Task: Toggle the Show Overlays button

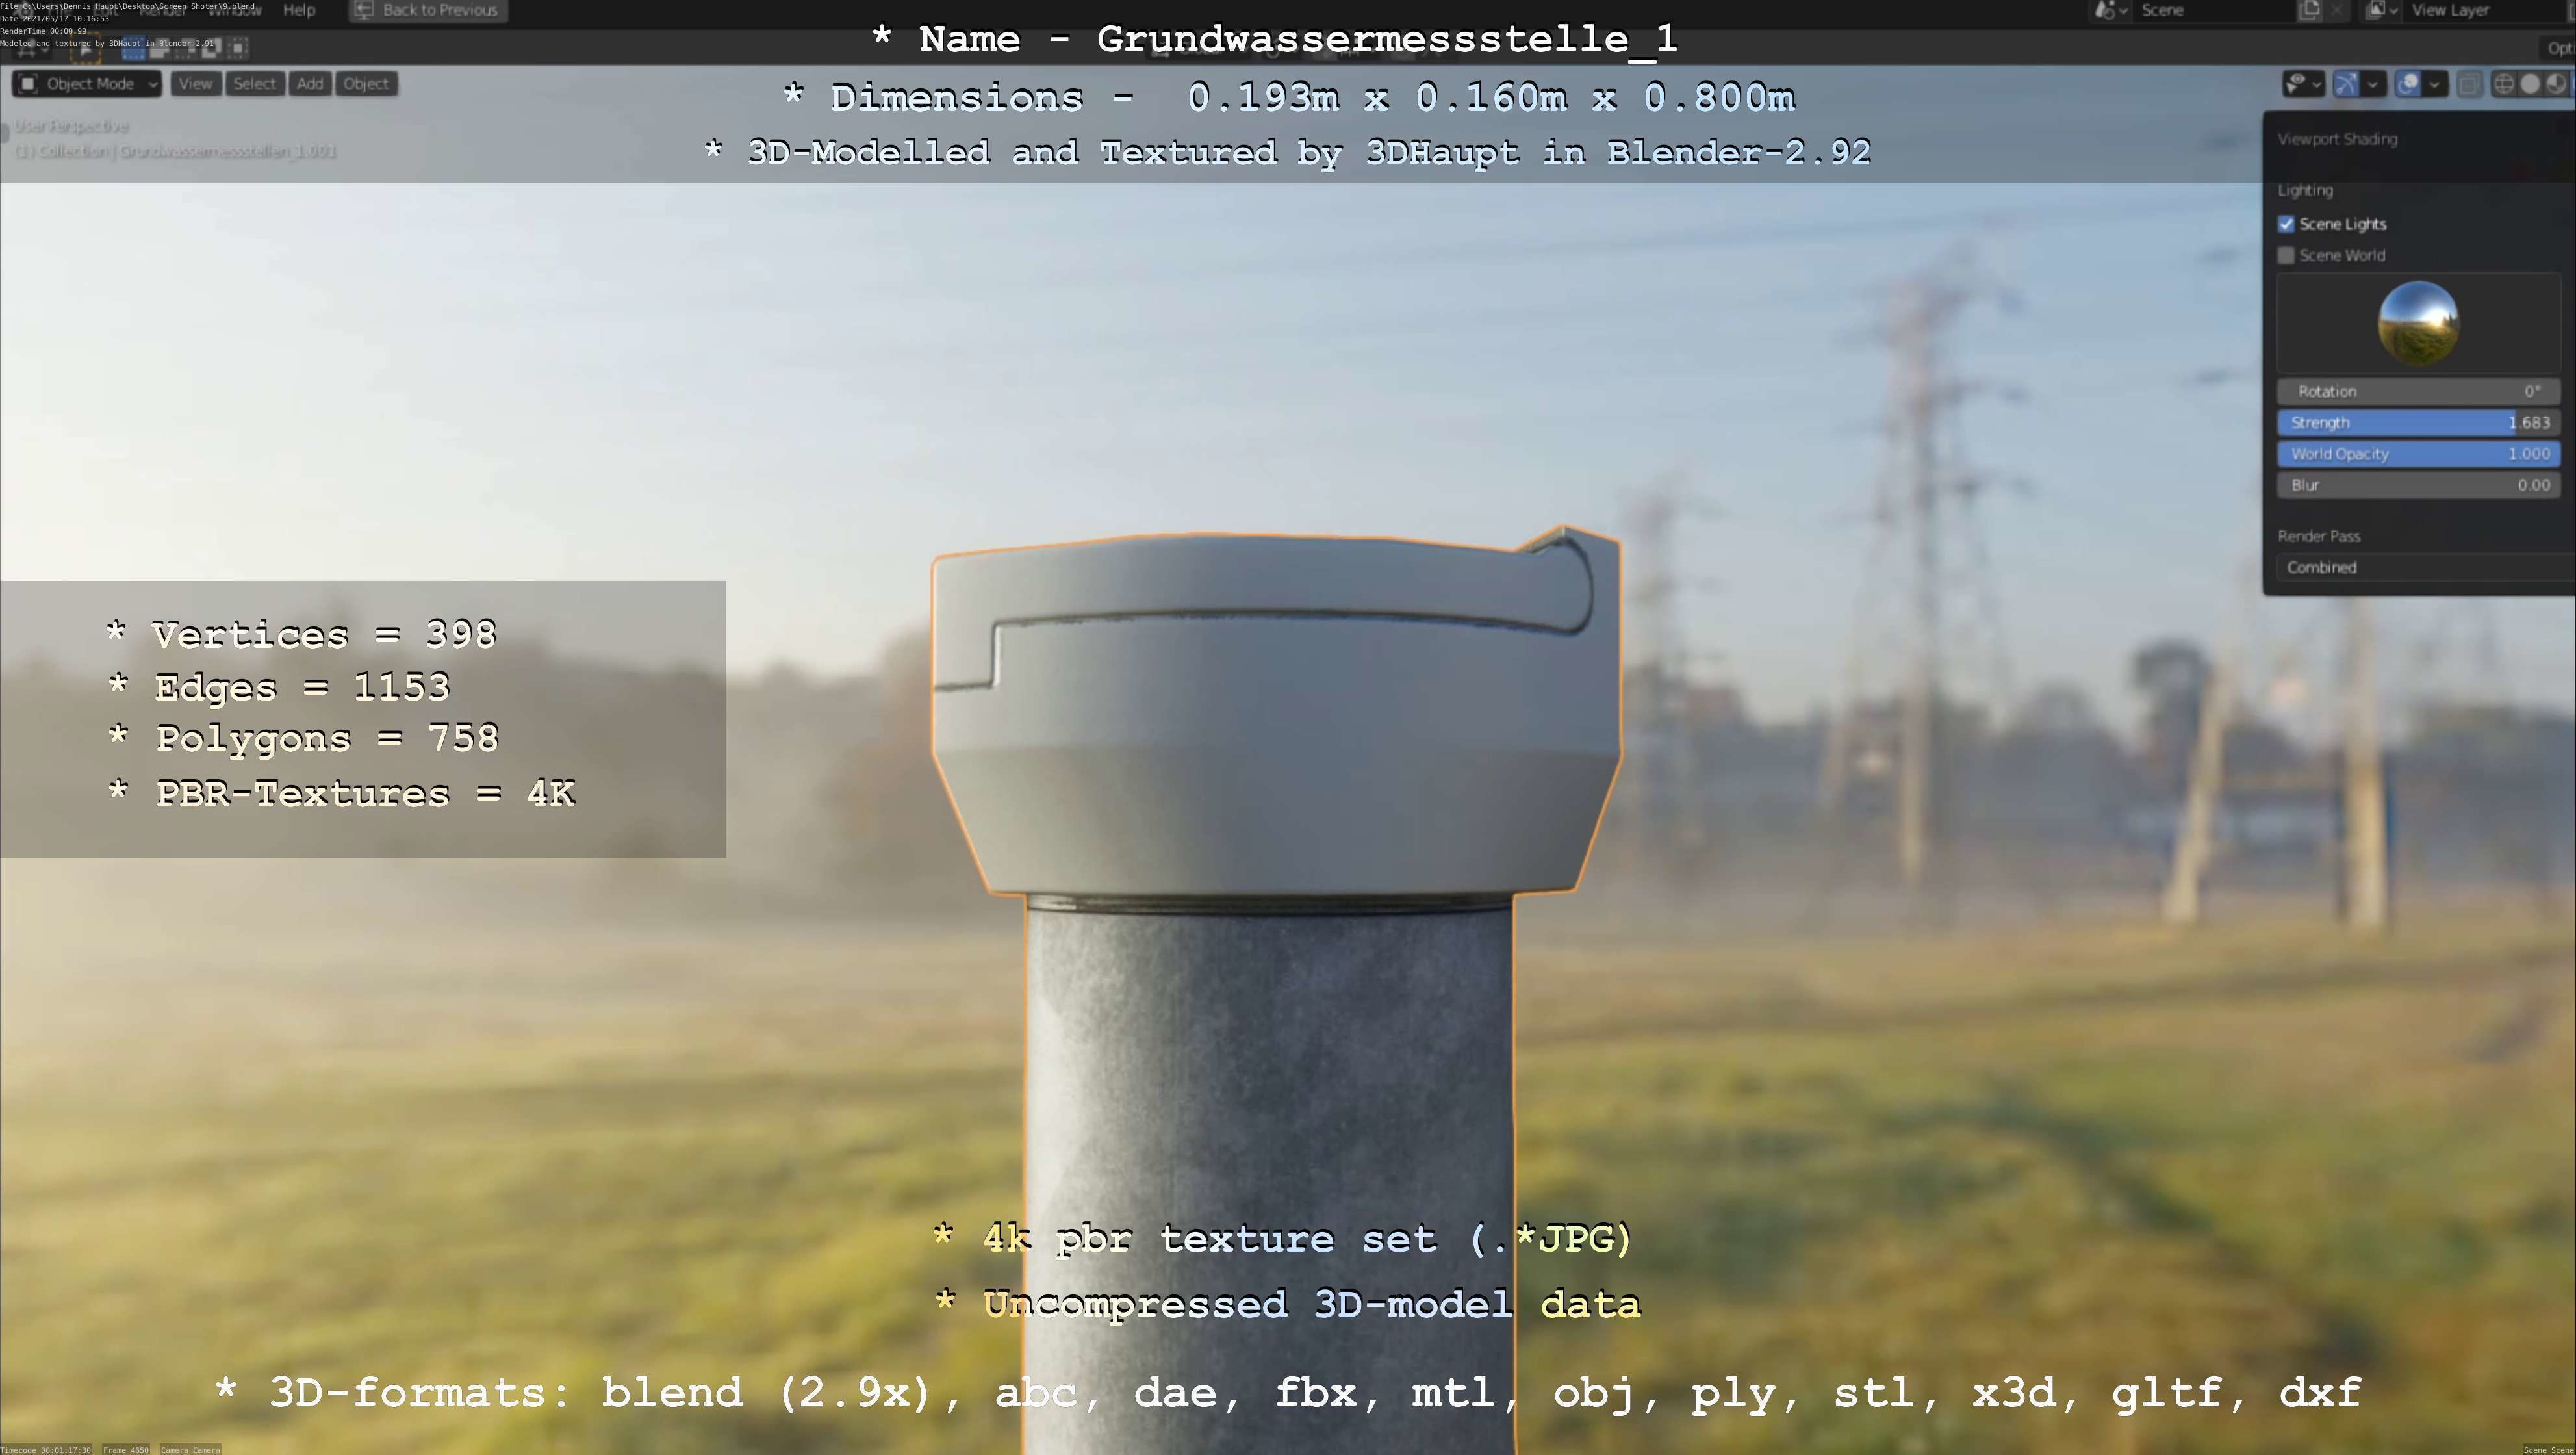Action: click(x=2408, y=84)
